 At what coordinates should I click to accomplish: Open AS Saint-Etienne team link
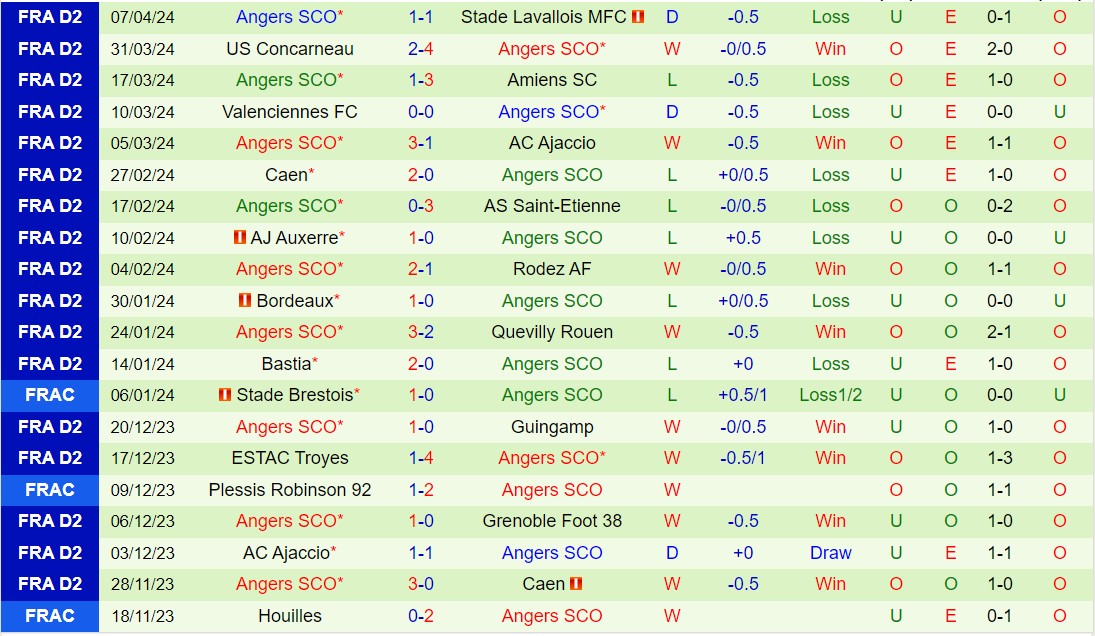click(x=552, y=206)
